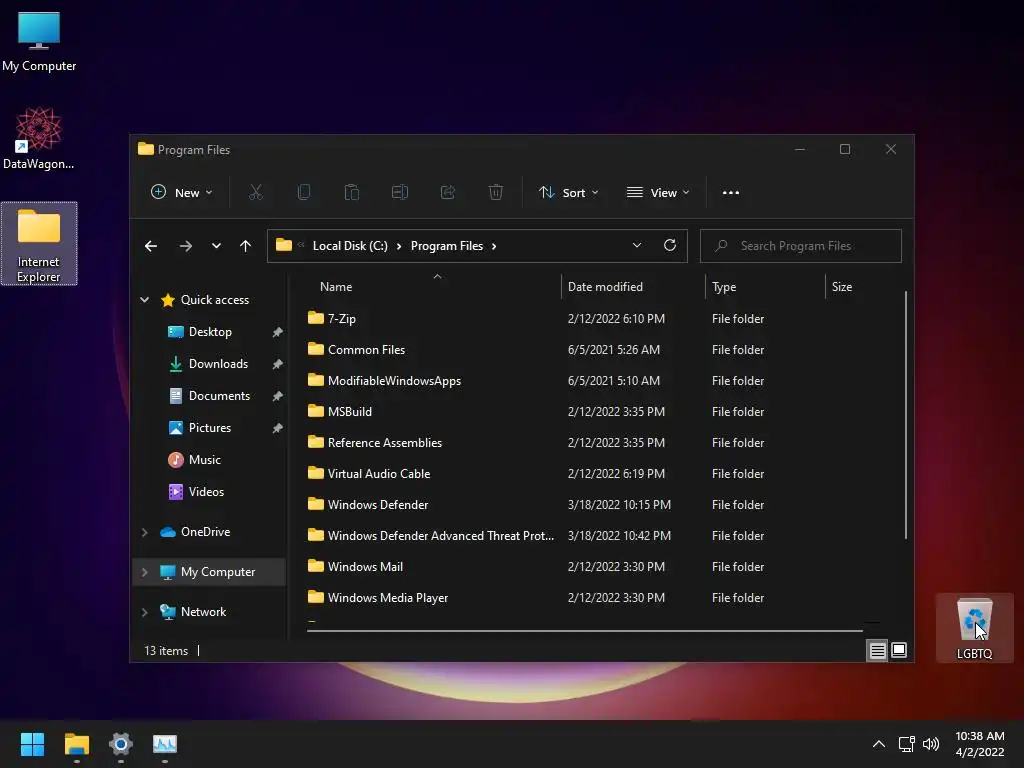Image resolution: width=1024 pixels, height=768 pixels.
Task: Select the LGBTQ recycle bin icon
Action: [974, 628]
